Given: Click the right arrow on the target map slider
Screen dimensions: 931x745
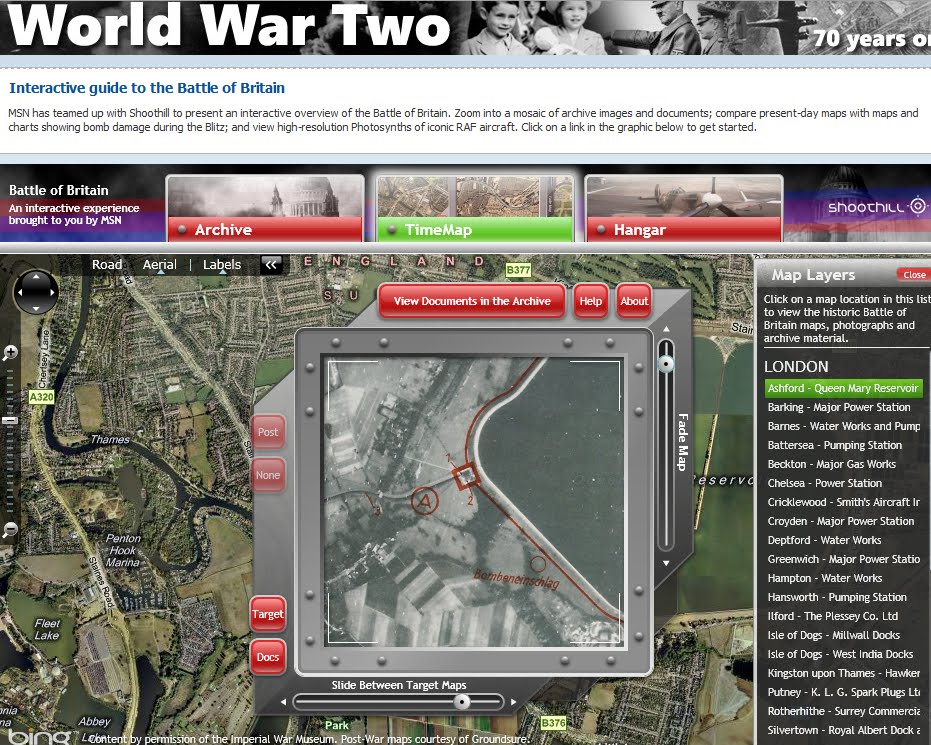Looking at the screenshot, I should [x=513, y=700].
